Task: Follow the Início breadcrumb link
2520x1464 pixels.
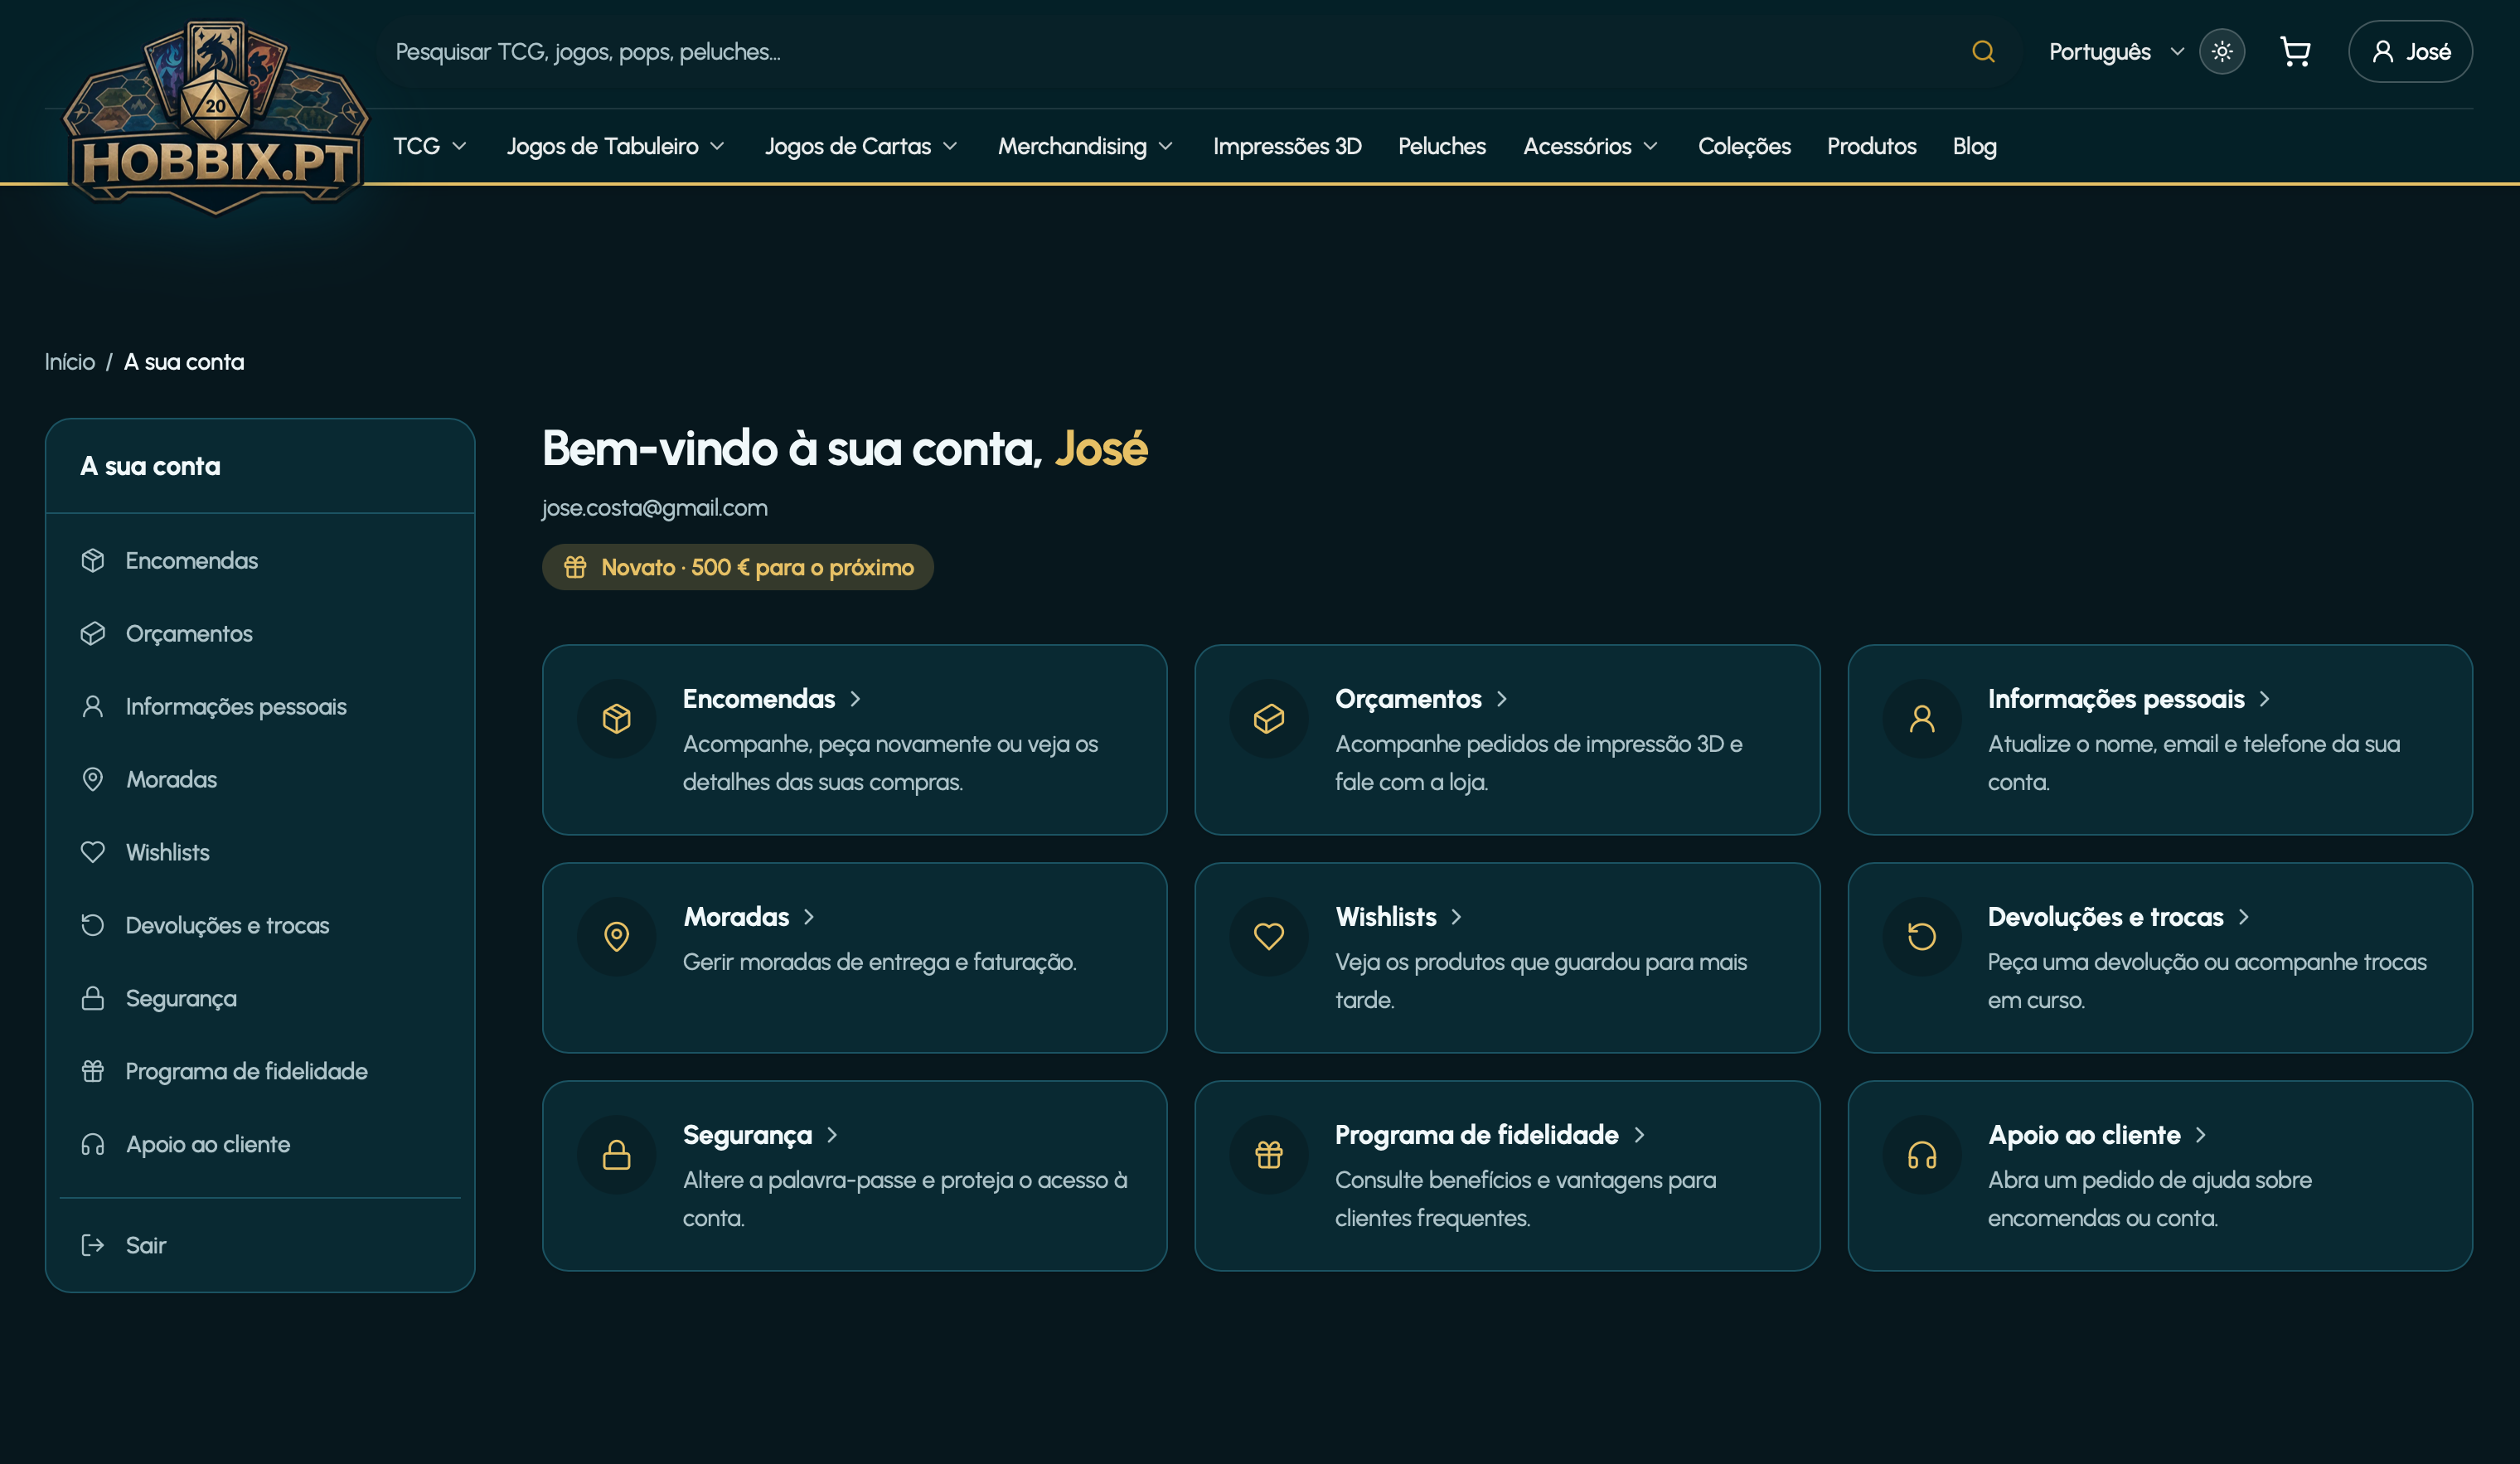Action: [x=69, y=362]
